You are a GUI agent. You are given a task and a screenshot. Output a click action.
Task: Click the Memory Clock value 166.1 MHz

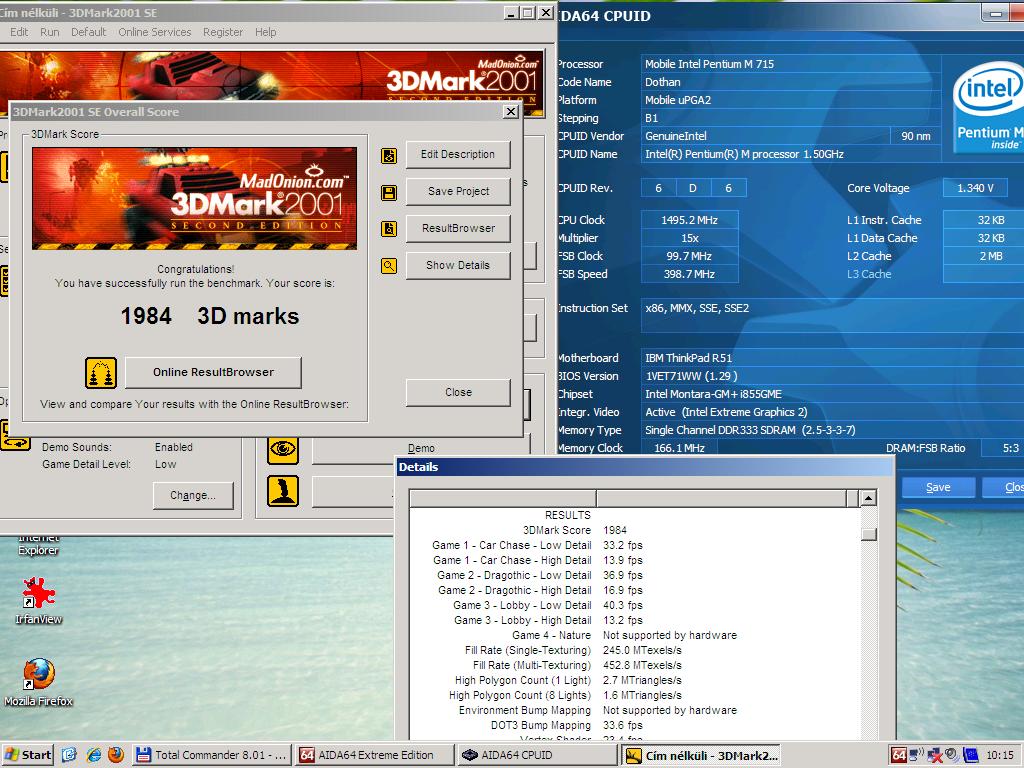[679, 448]
